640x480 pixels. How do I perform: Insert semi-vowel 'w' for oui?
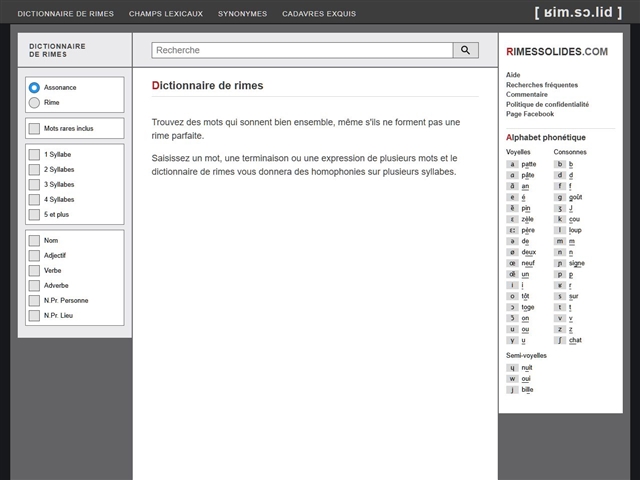pyautogui.click(x=512, y=379)
